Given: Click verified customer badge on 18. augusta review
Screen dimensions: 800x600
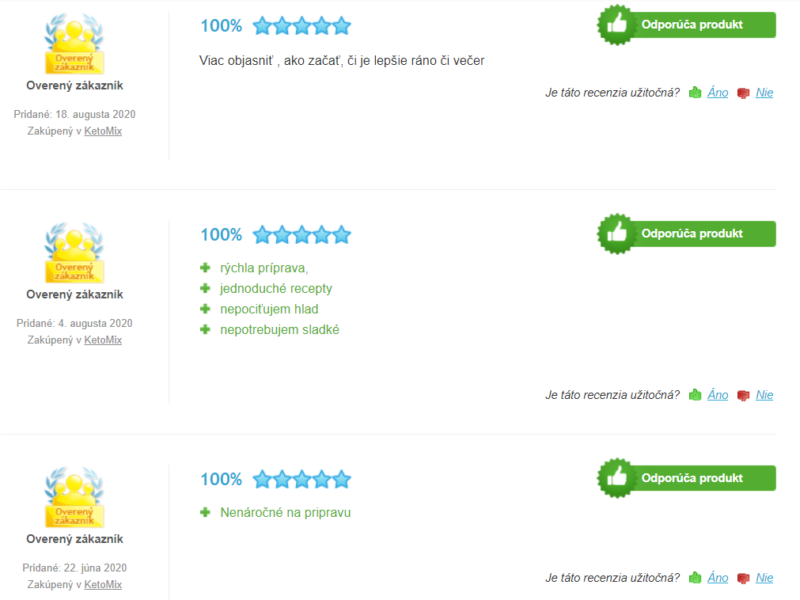Looking at the screenshot, I should 74,43.
